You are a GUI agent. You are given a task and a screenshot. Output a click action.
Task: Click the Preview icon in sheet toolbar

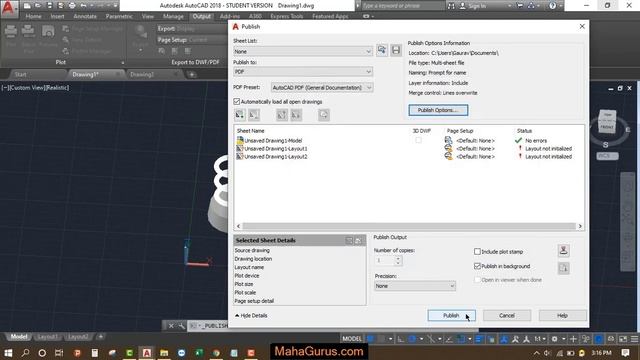pos(324,115)
